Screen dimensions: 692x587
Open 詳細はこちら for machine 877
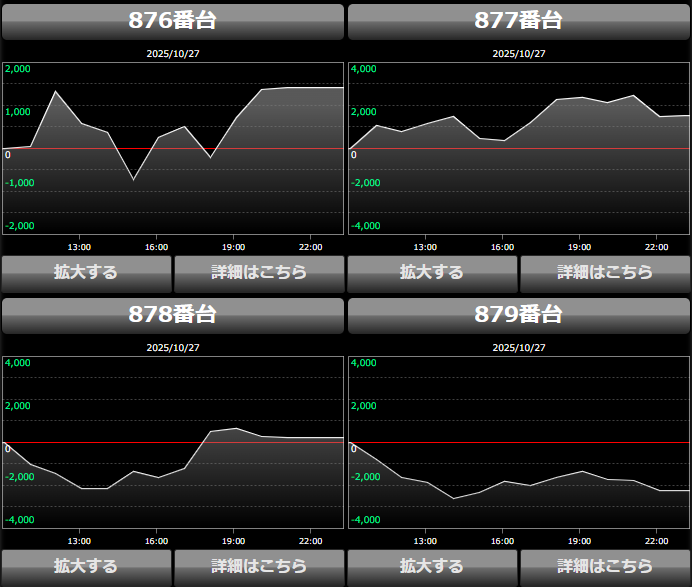tap(605, 272)
